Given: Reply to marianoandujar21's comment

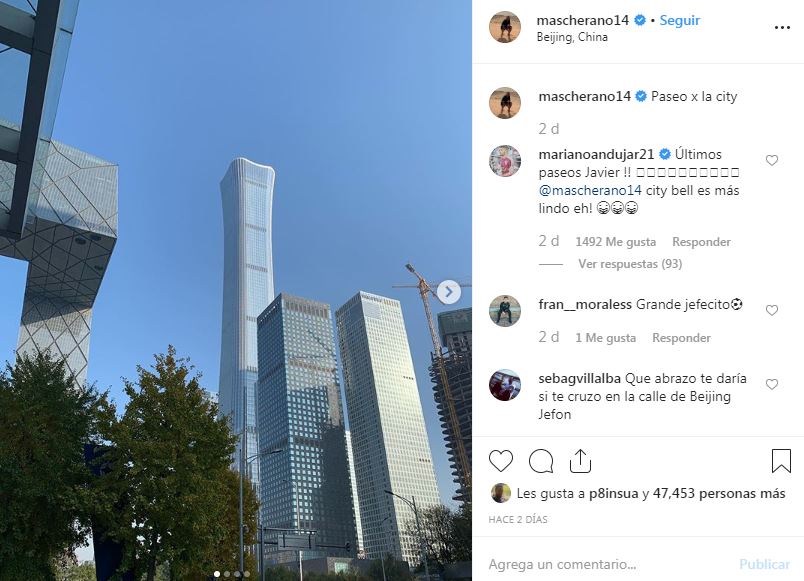Looking at the screenshot, I should click(x=701, y=242).
